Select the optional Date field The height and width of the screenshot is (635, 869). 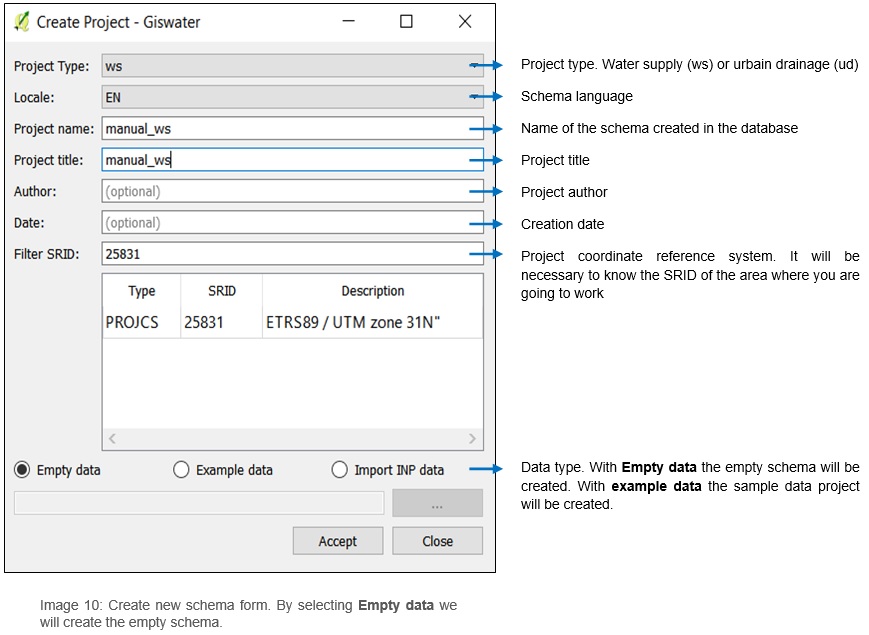292,223
